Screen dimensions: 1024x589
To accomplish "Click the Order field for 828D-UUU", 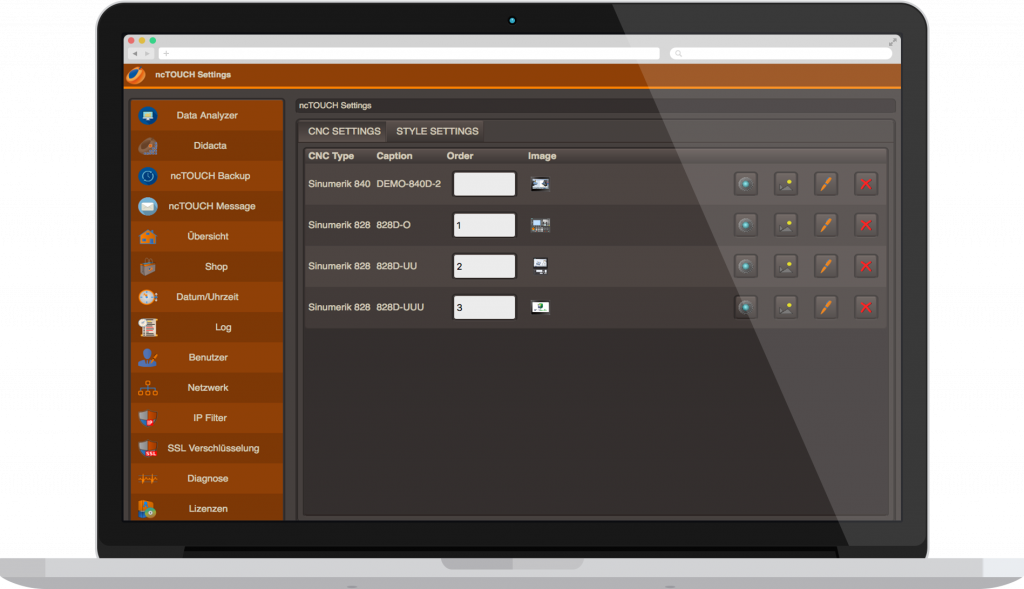I will pyautogui.click(x=485, y=308).
